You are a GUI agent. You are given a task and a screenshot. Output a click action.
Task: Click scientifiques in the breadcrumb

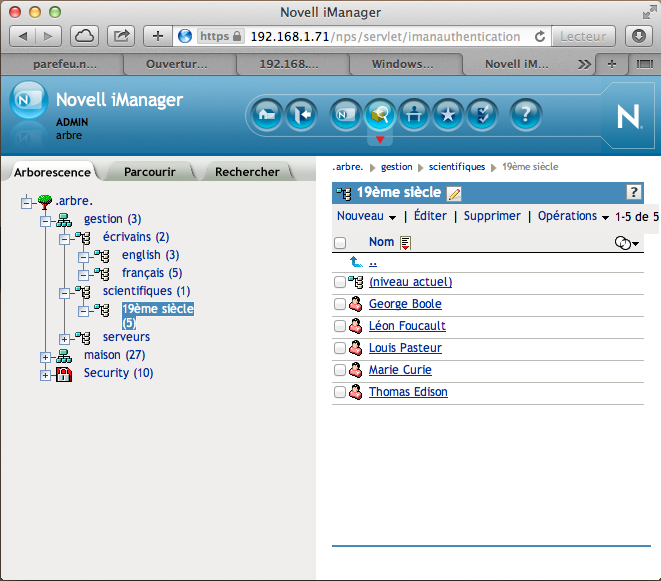click(457, 167)
